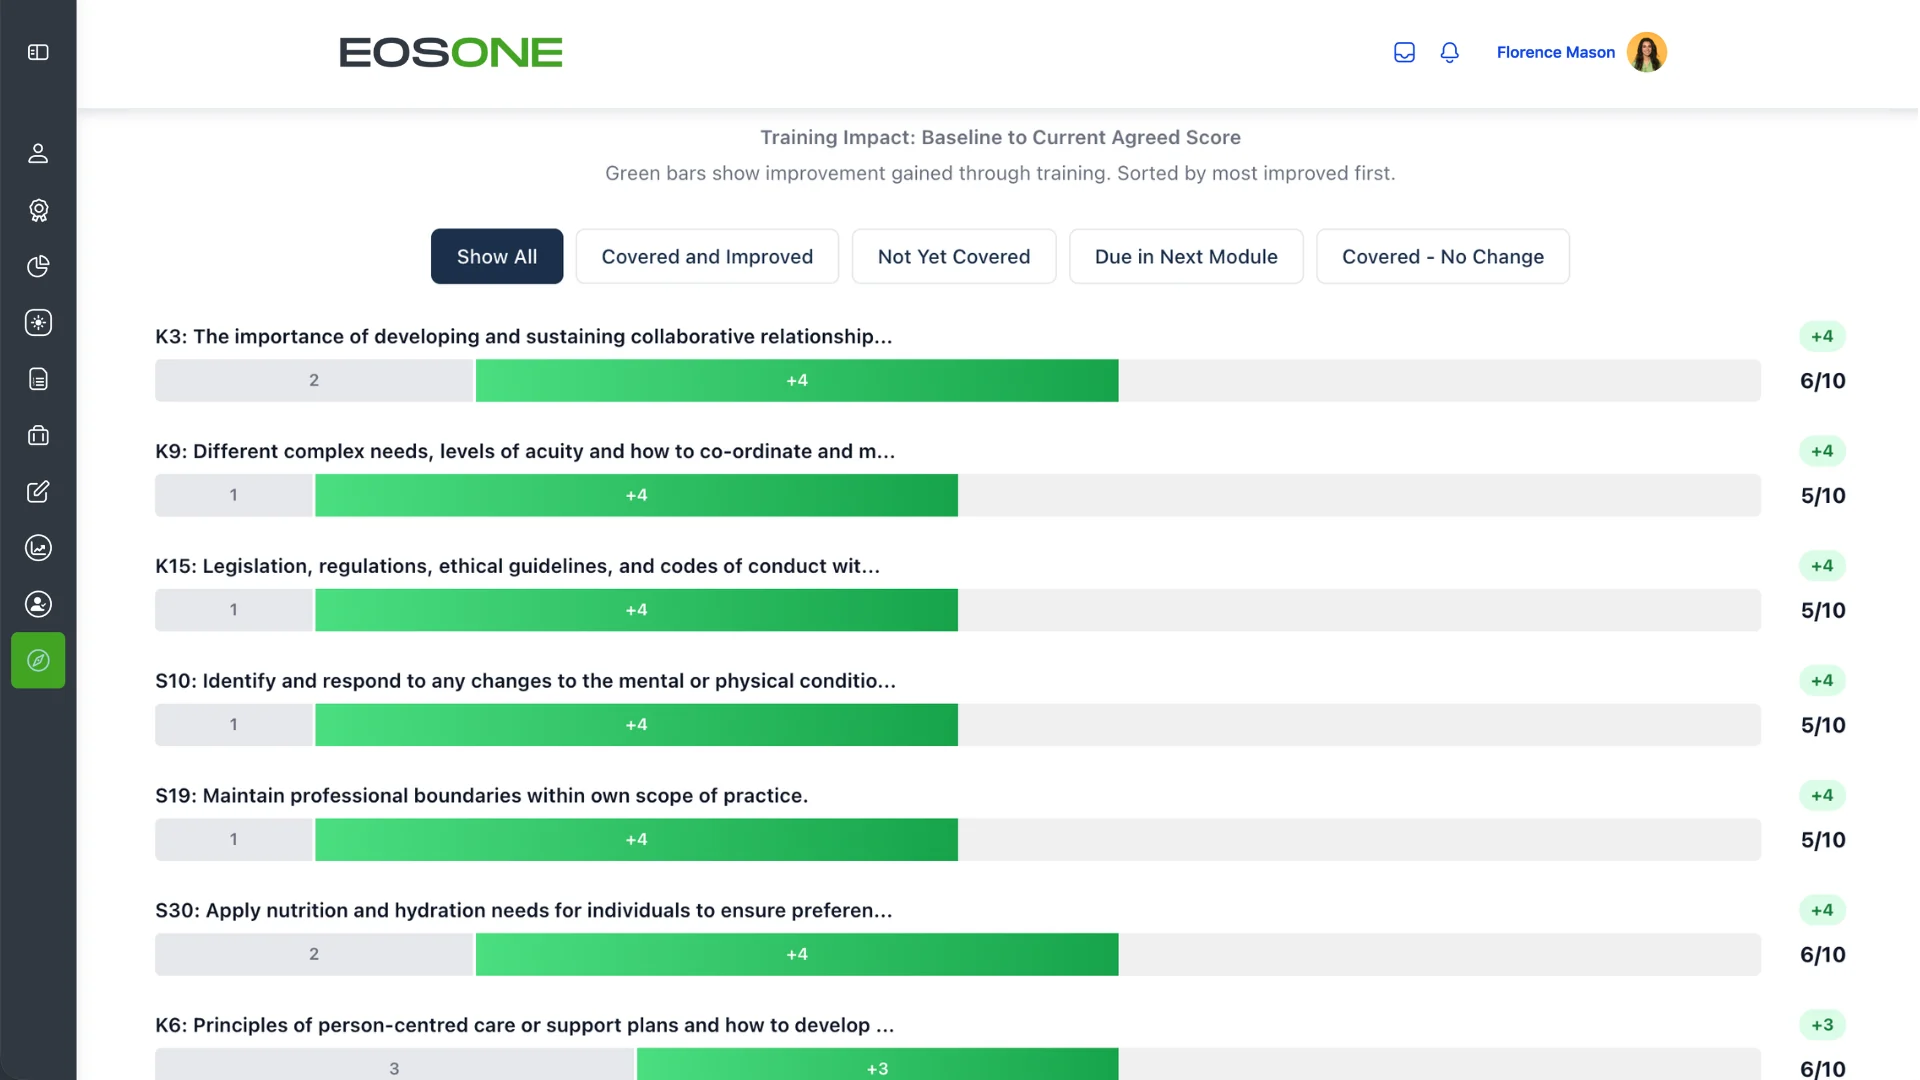Click the S10 green +4 improvement bar
This screenshot has width=1920, height=1080.
tap(636, 725)
